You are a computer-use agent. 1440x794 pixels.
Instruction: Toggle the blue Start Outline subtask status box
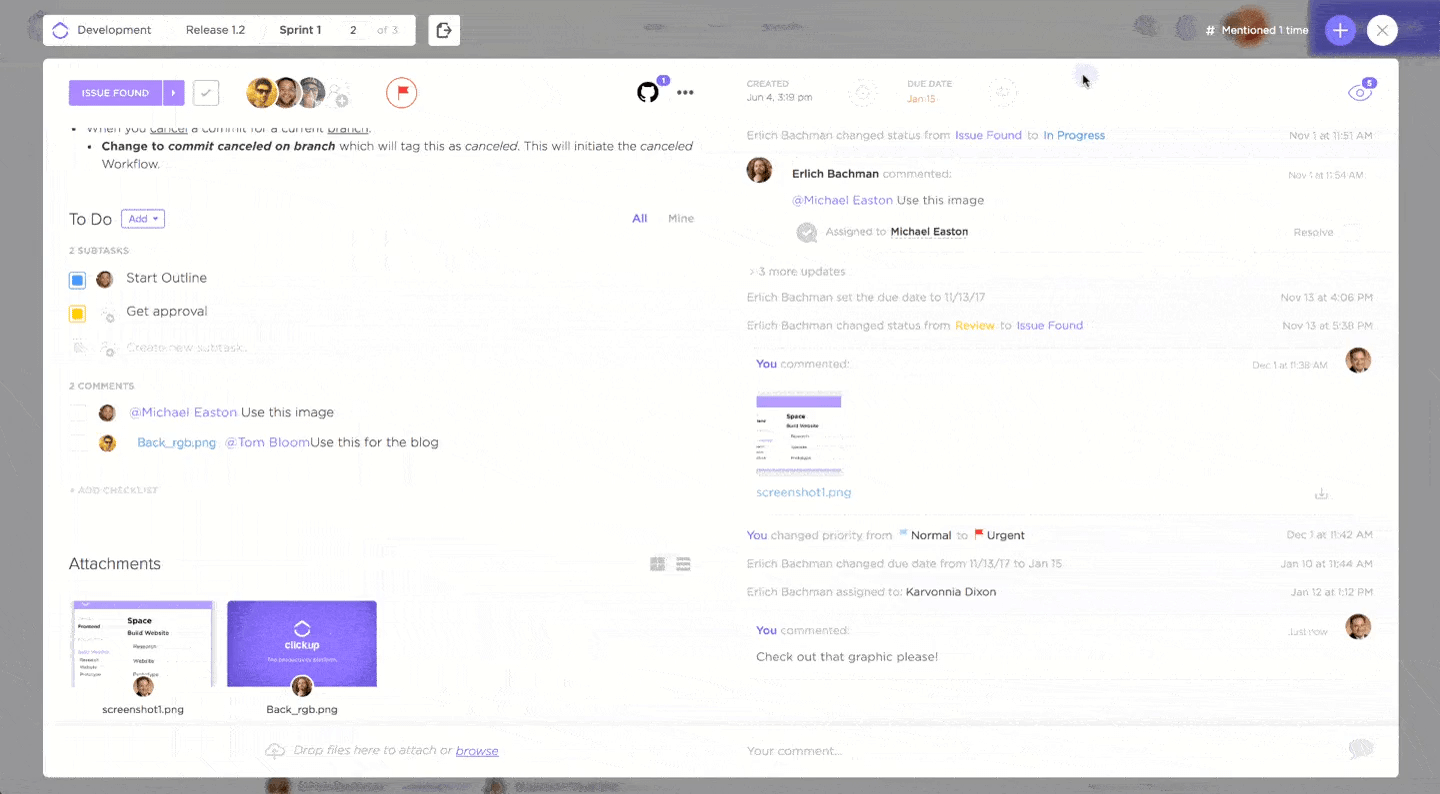tap(77, 280)
